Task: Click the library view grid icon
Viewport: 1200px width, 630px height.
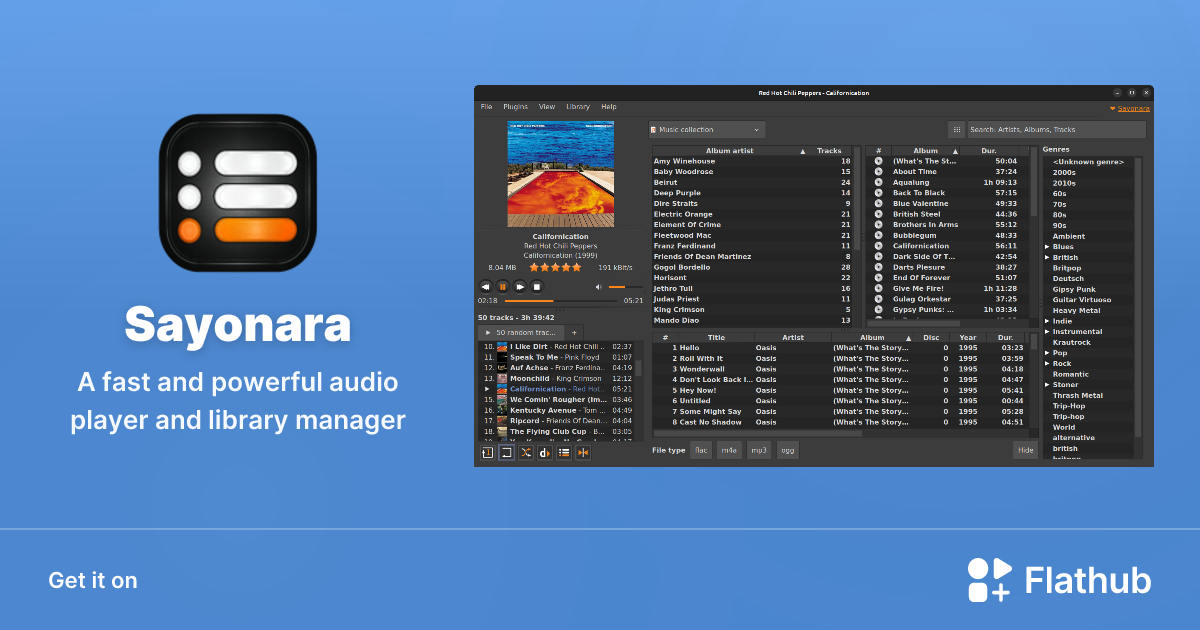Action: [x=956, y=129]
